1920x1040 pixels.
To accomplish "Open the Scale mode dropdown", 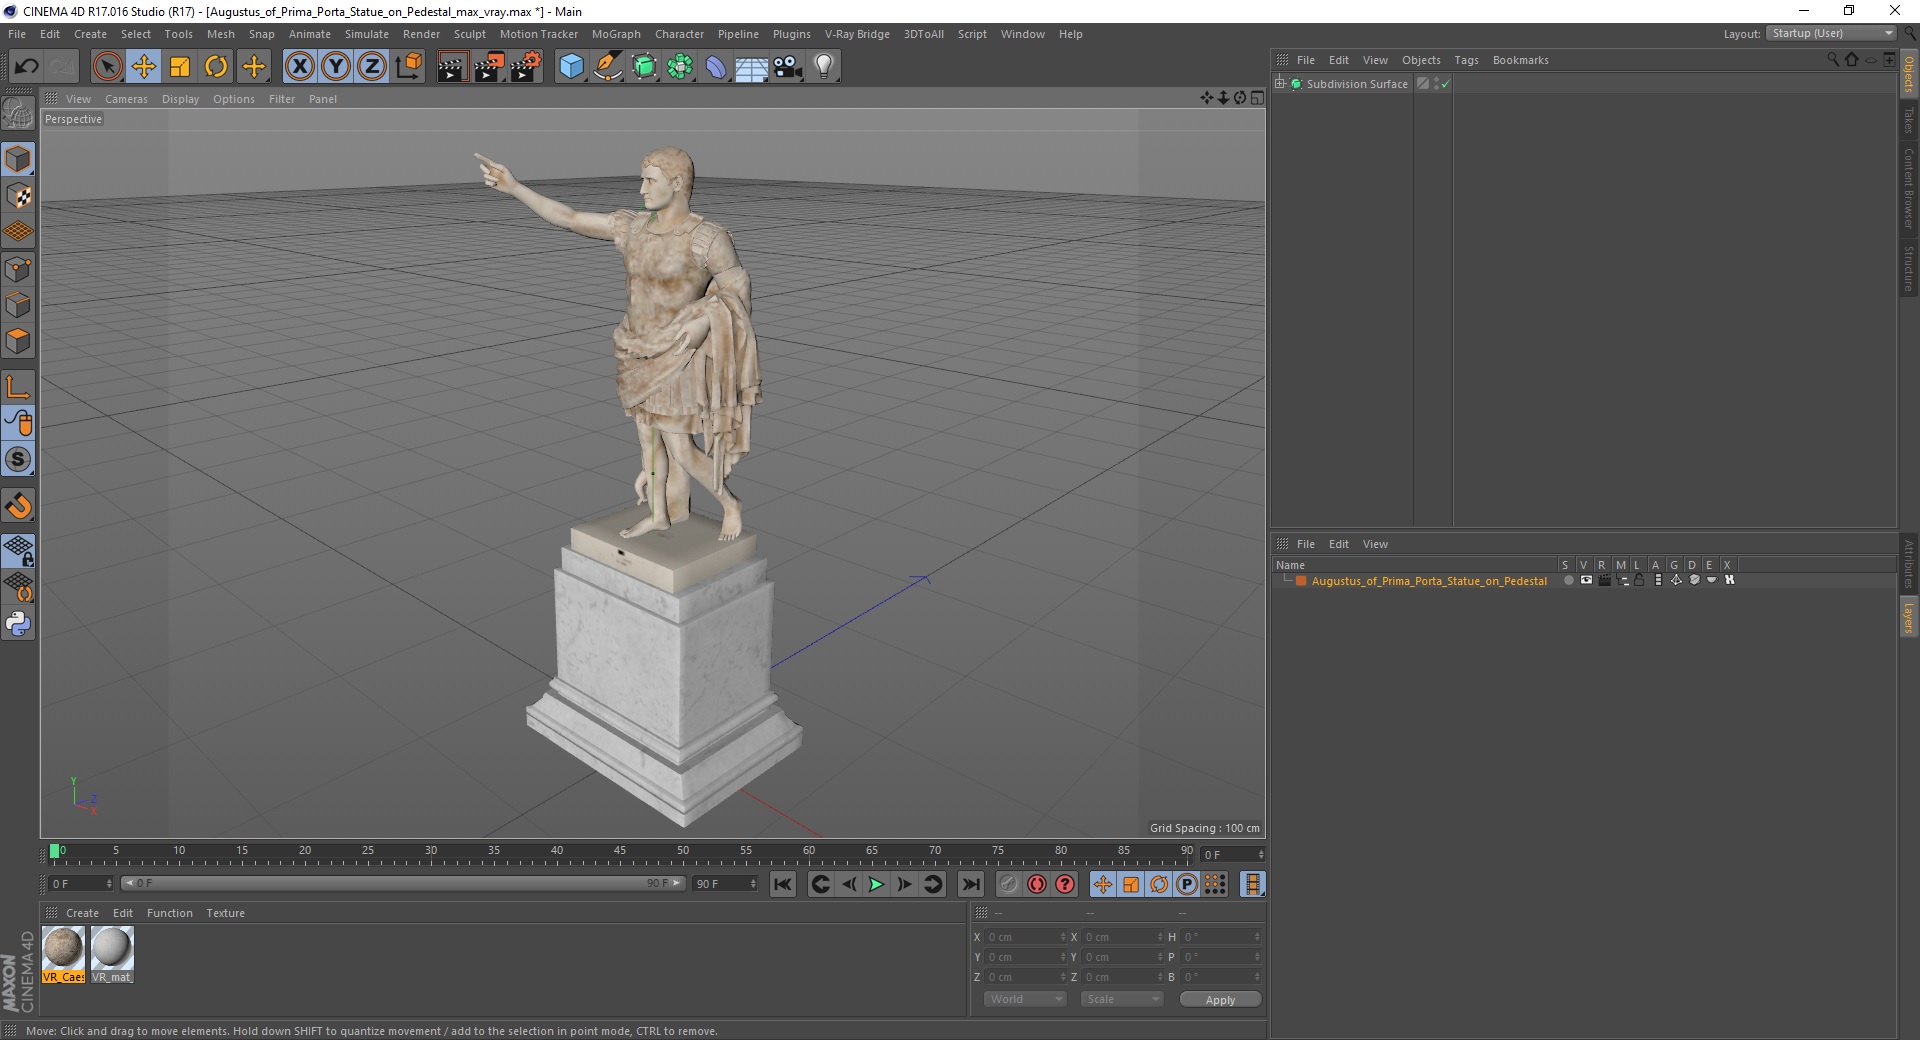I will click(1122, 999).
